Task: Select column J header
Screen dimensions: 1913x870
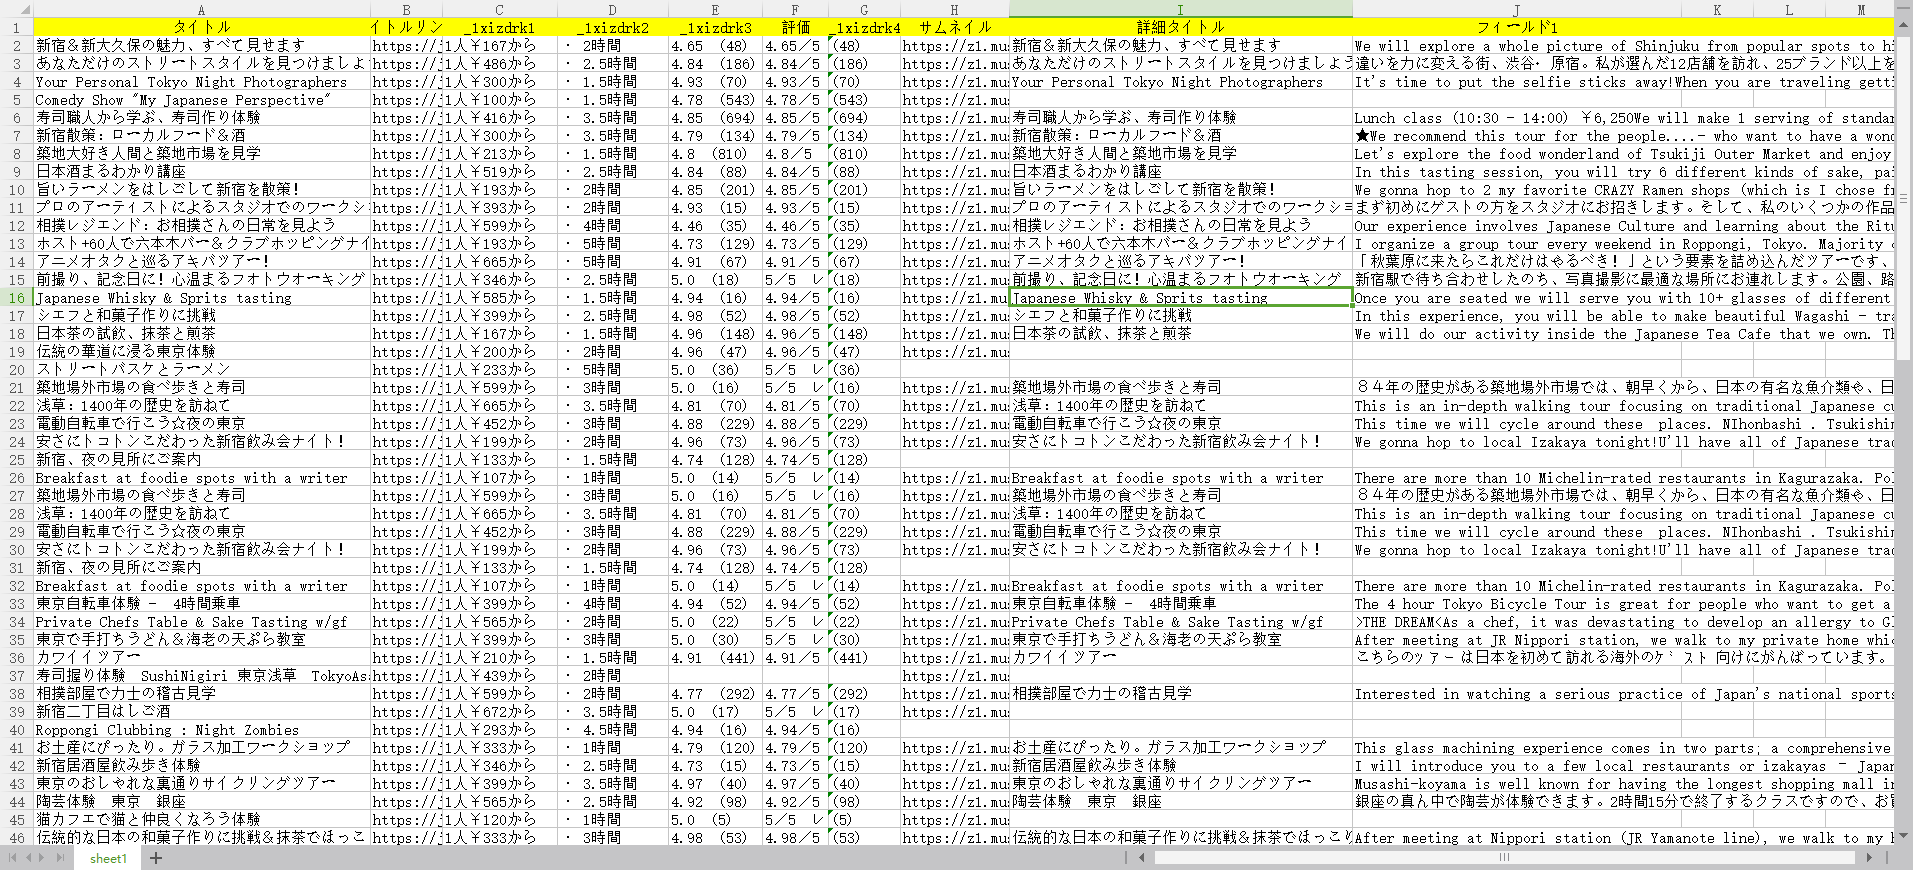Action: pyautogui.click(x=1516, y=9)
